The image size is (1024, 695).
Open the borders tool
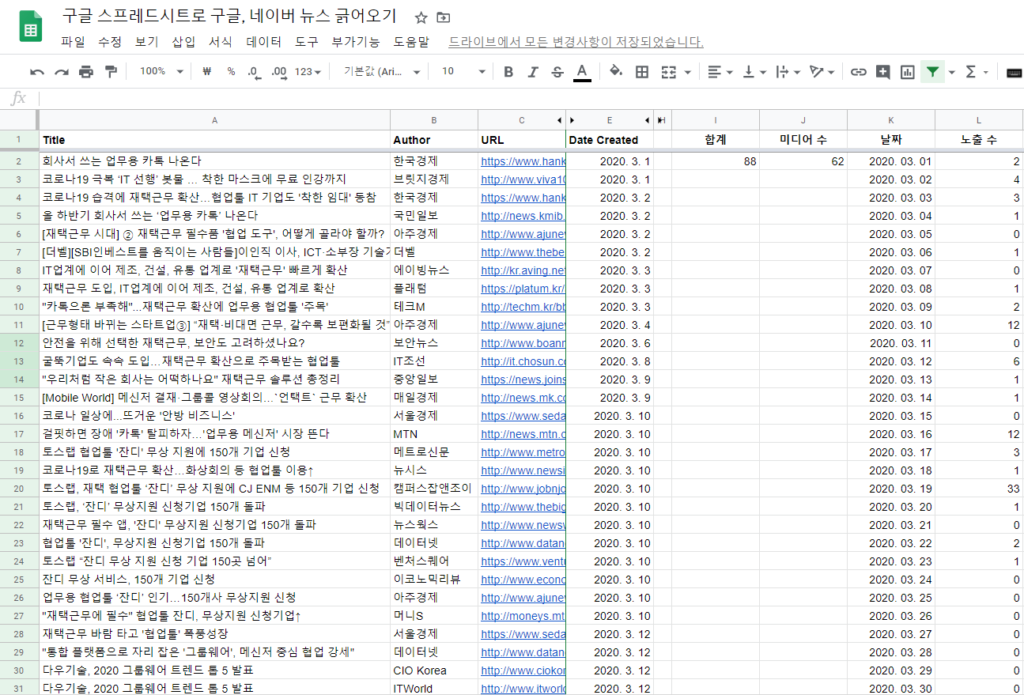click(x=642, y=72)
